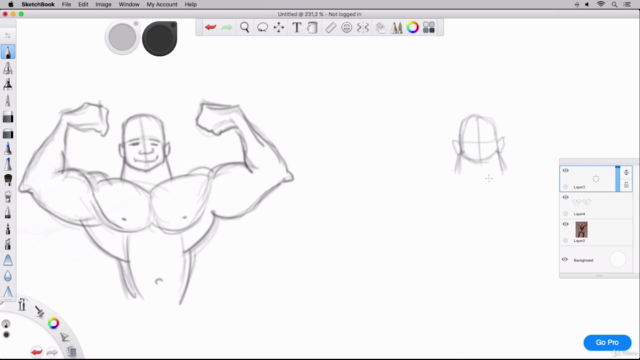
Task: Select the marker brush third in palette
Action: point(8,84)
